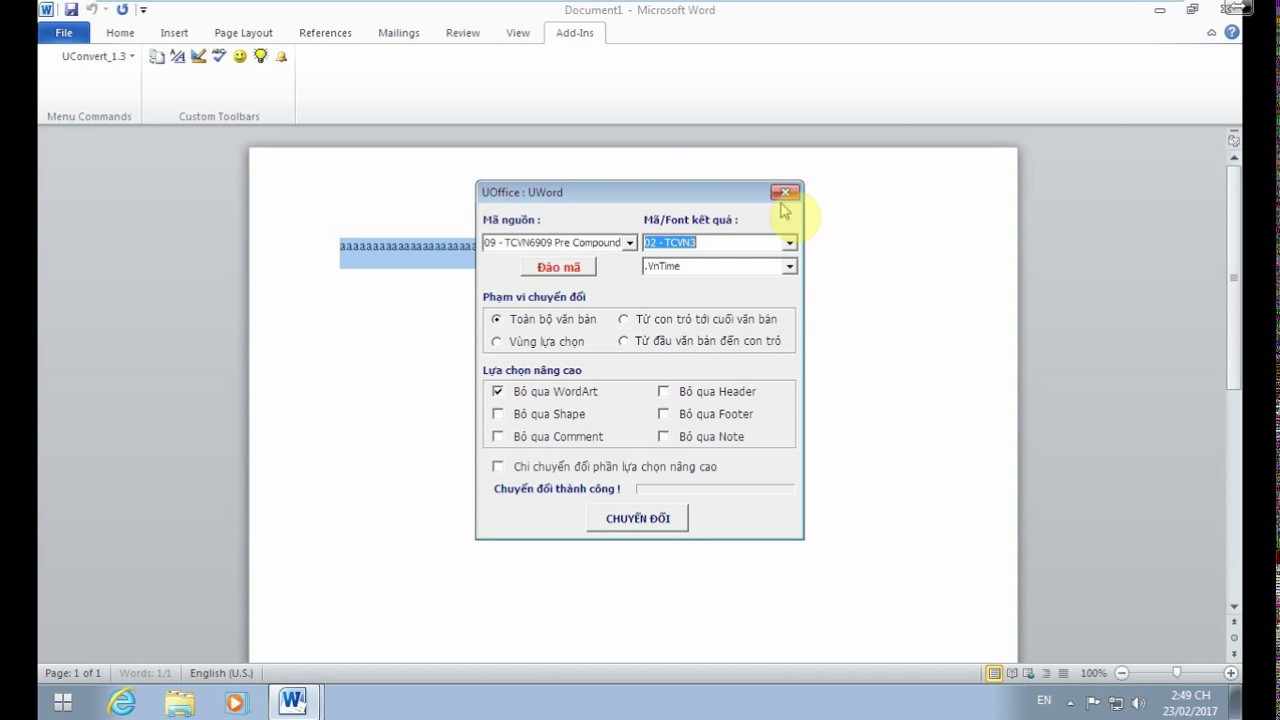Click the ruler toggle icon above scrollbar

click(x=1234, y=141)
